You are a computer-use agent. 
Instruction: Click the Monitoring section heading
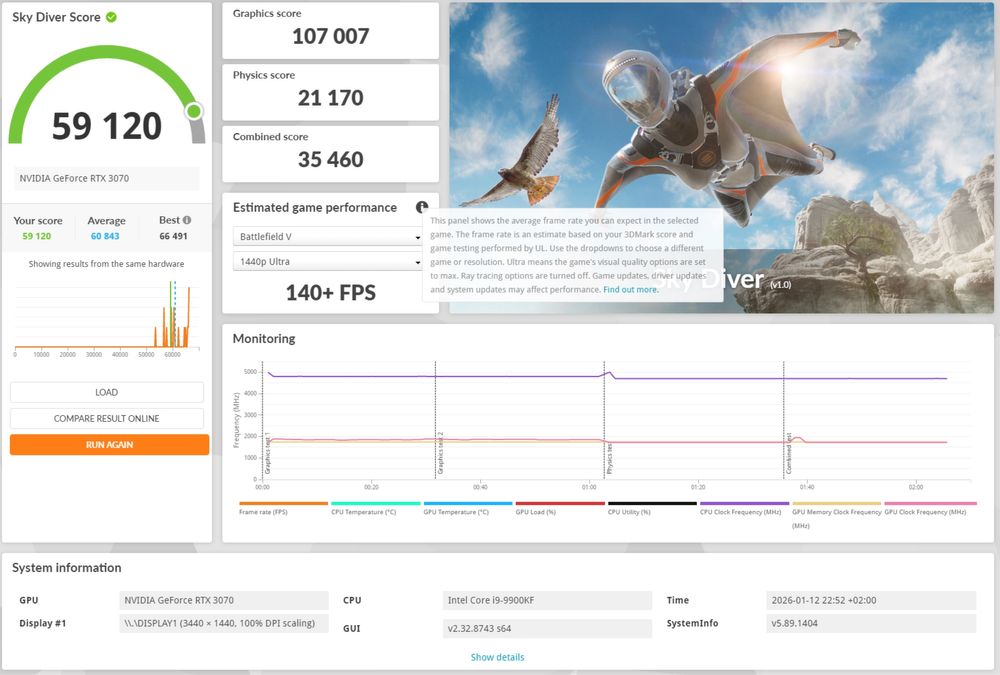(x=263, y=339)
